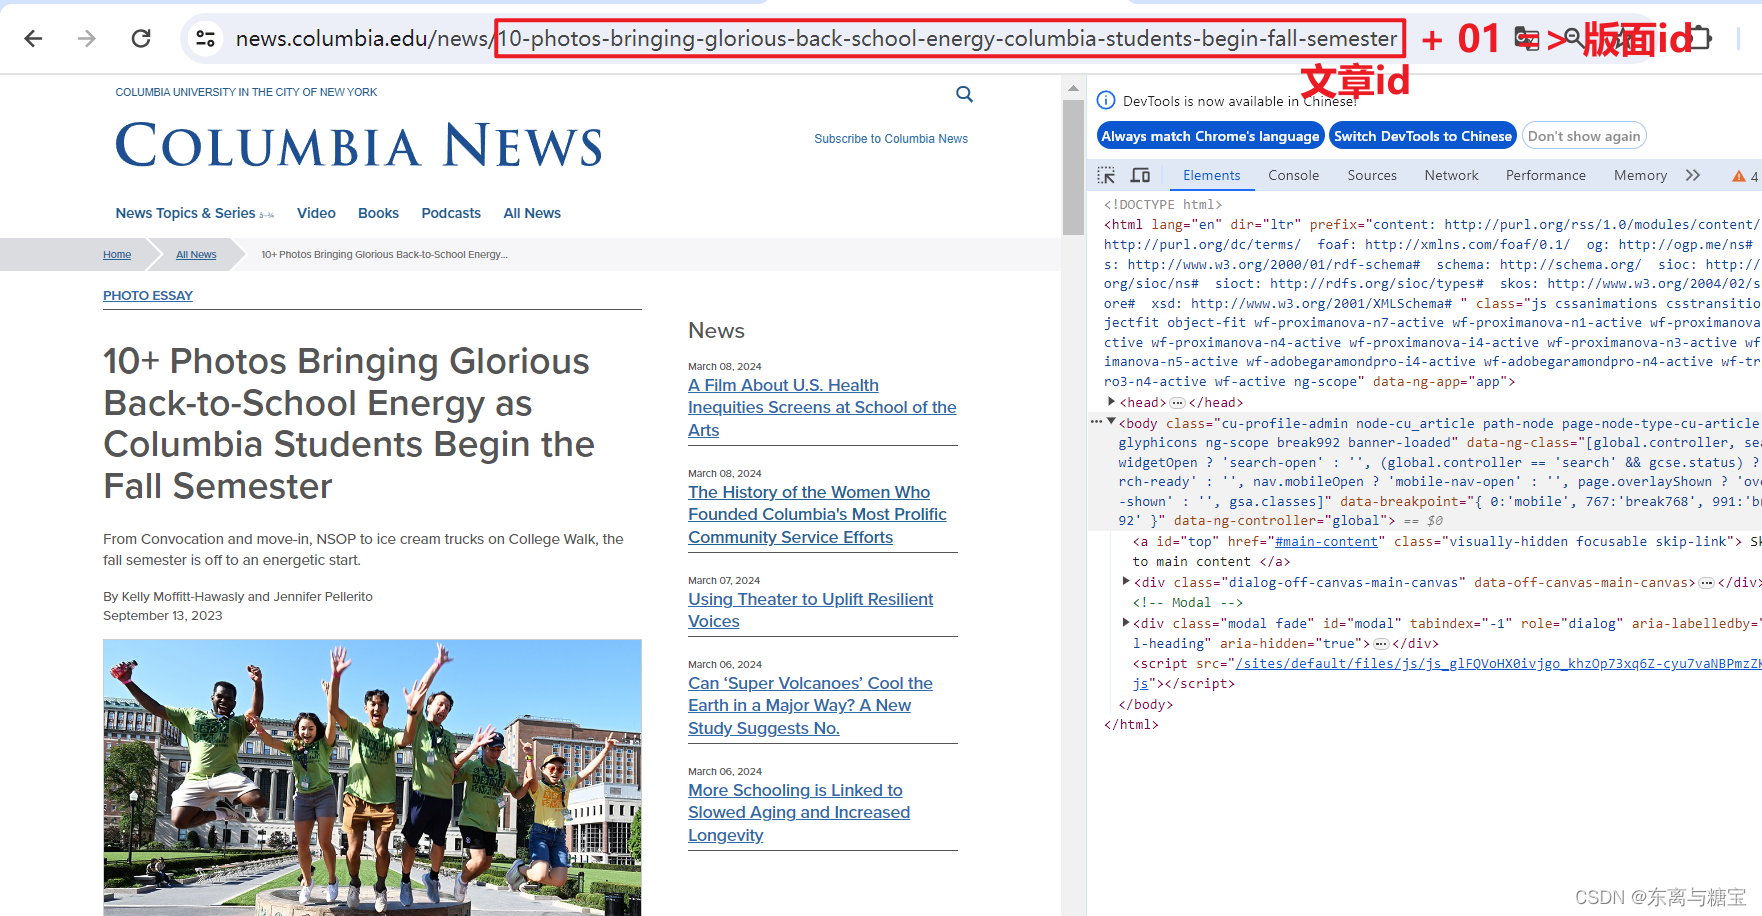Collapse the body element node

pos(1111,422)
